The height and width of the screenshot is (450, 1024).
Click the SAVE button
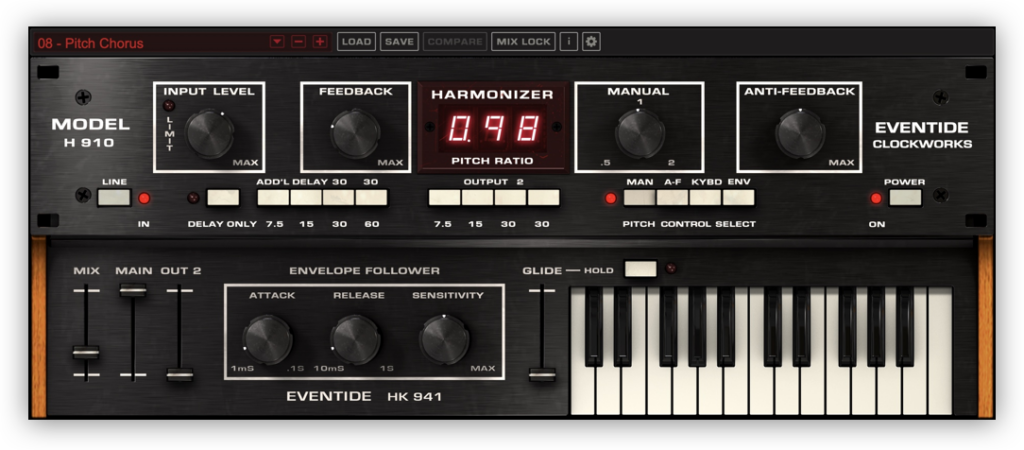tap(399, 42)
